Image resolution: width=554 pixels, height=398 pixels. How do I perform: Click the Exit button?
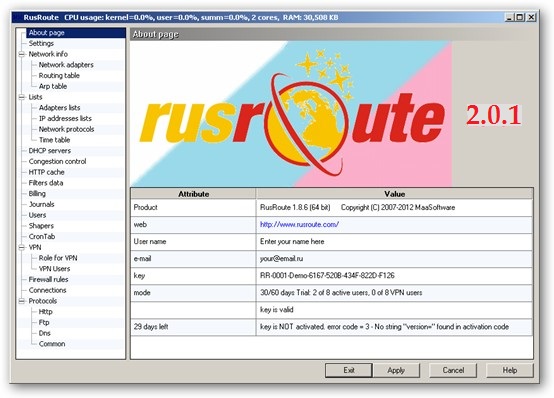[x=349, y=370]
